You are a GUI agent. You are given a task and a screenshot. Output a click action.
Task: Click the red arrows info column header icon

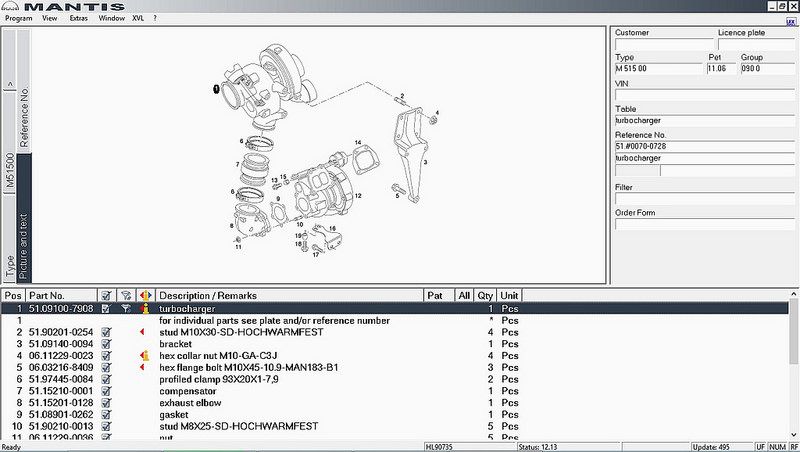145,295
